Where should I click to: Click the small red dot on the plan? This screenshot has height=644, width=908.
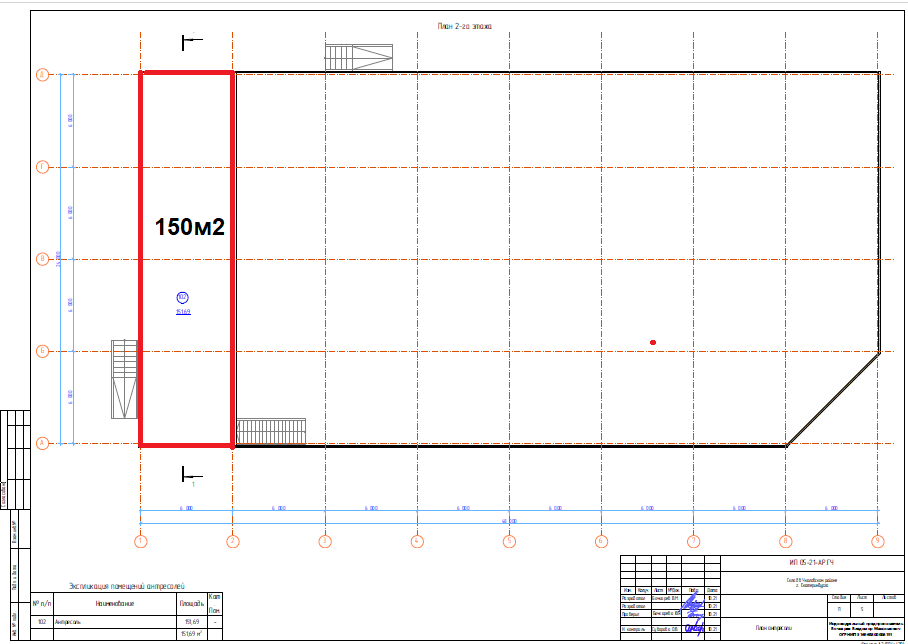coord(653,343)
